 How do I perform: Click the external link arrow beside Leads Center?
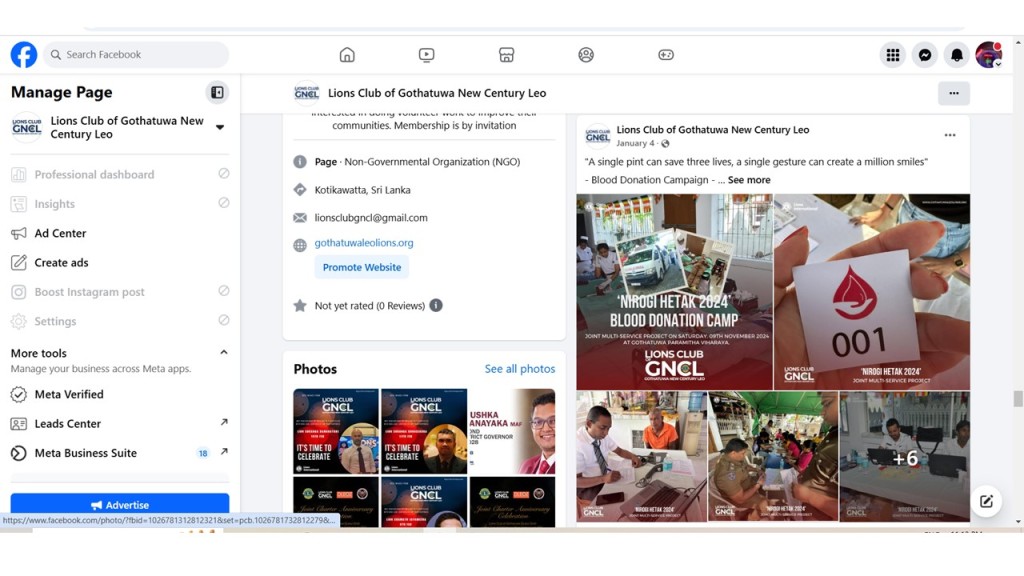point(224,423)
